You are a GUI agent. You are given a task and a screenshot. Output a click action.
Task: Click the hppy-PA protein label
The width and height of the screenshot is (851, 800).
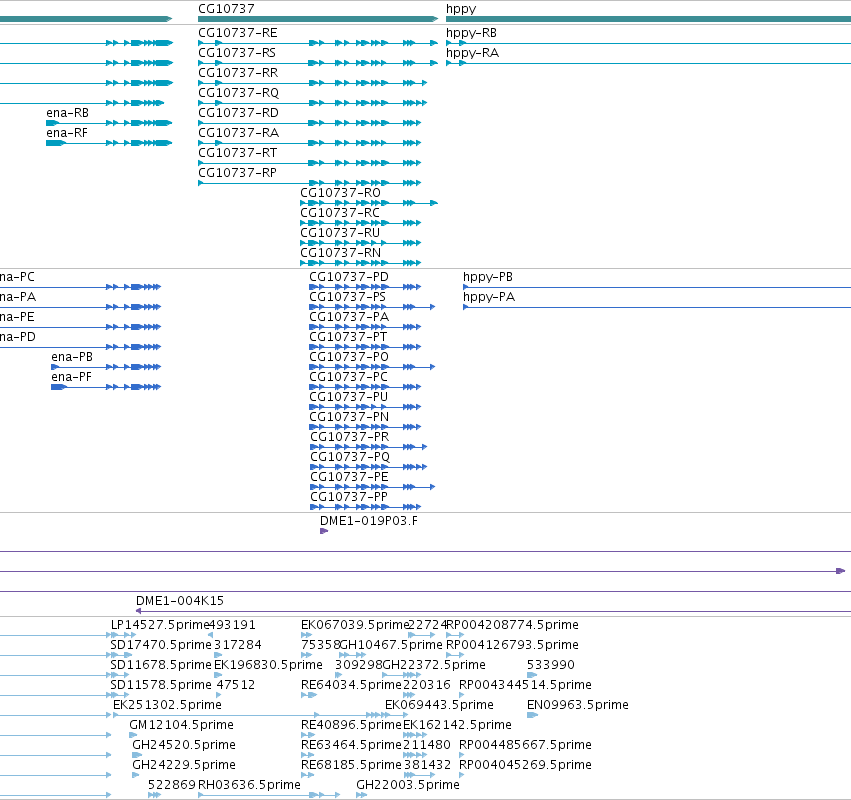point(489,297)
